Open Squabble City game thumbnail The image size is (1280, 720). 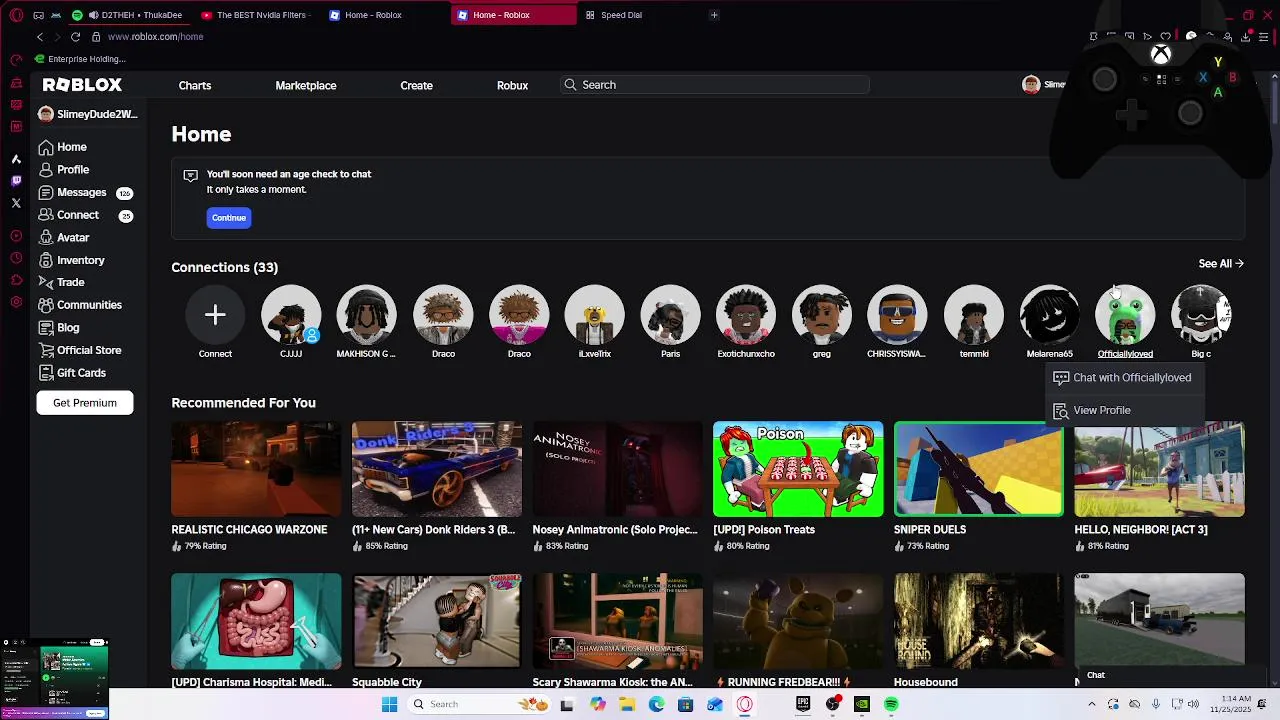pyautogui.click(x=436, y=621)
